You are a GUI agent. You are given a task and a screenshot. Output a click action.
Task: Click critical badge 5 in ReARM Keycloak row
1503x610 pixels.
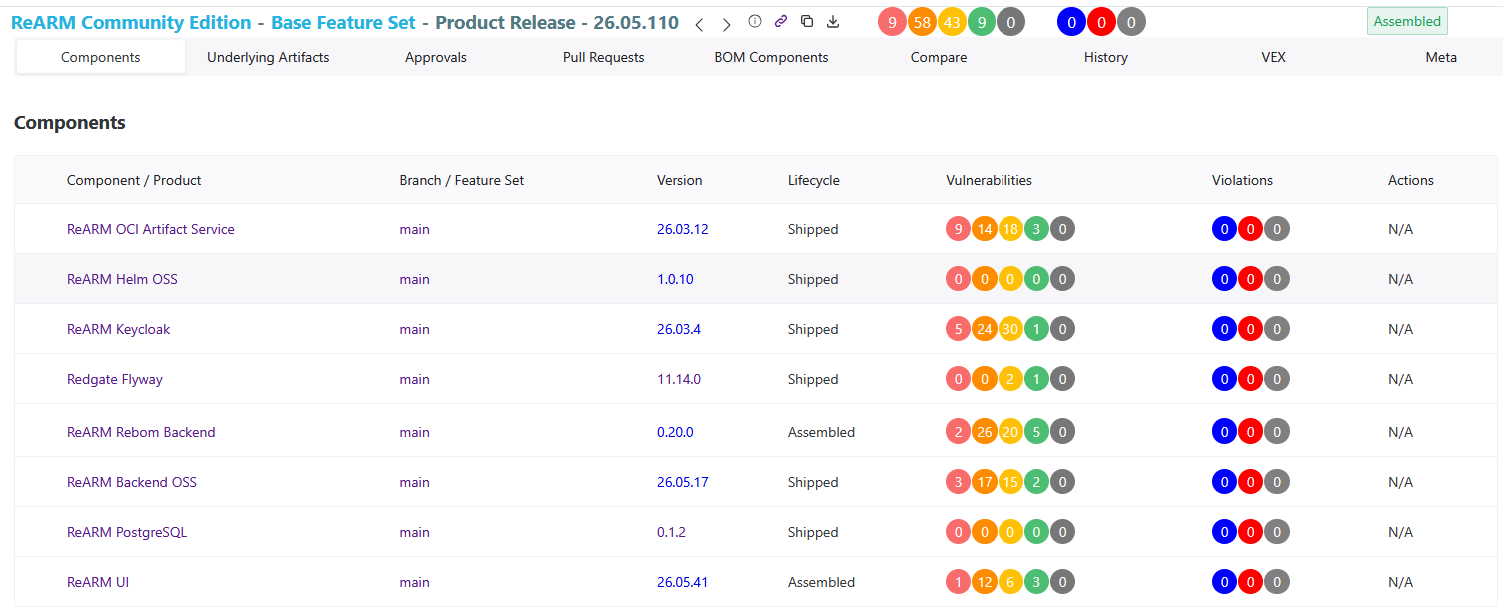(x=959, y=329)
